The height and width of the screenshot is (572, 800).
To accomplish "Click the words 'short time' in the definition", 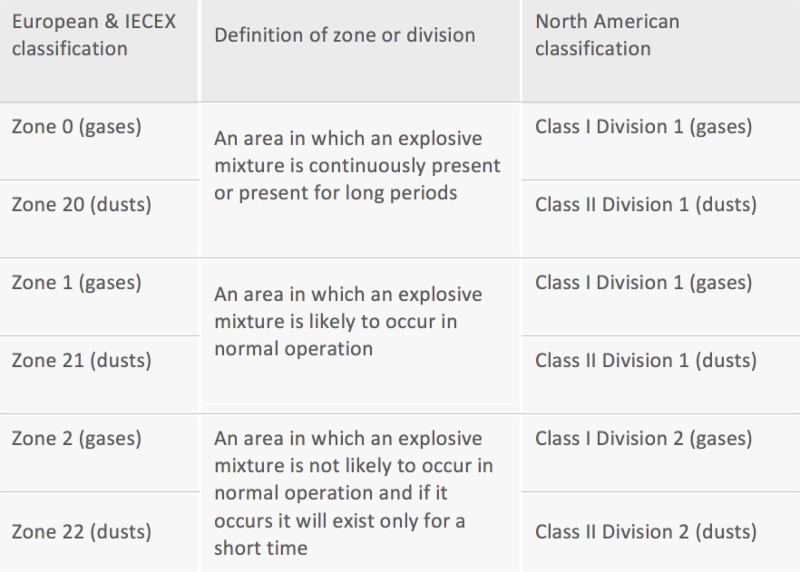I will click(x=258, y=549).
